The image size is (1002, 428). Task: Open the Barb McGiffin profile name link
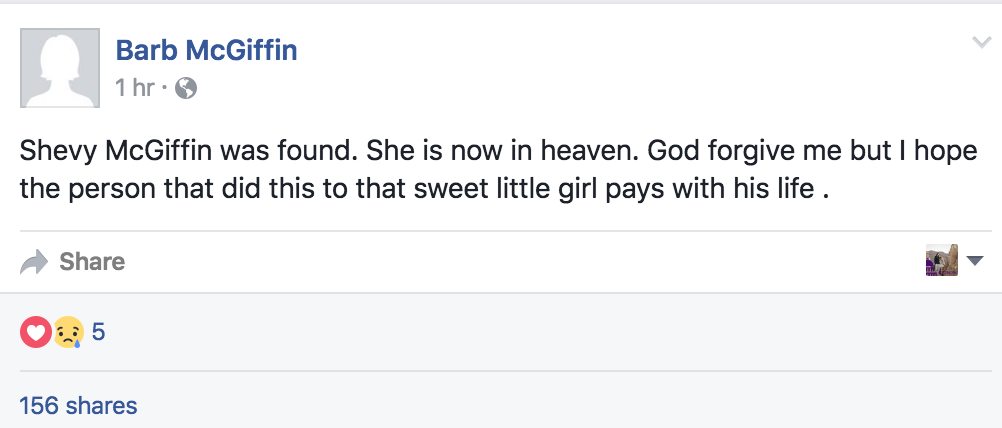point(206,49)
